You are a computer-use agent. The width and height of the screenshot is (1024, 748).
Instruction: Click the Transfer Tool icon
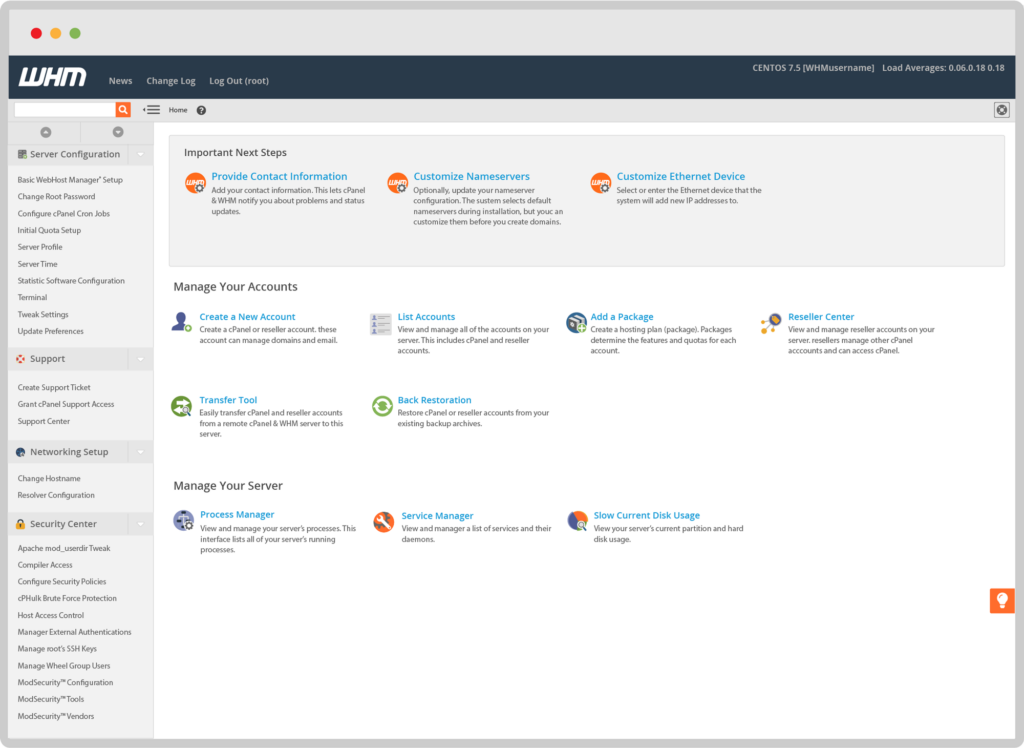181,406
